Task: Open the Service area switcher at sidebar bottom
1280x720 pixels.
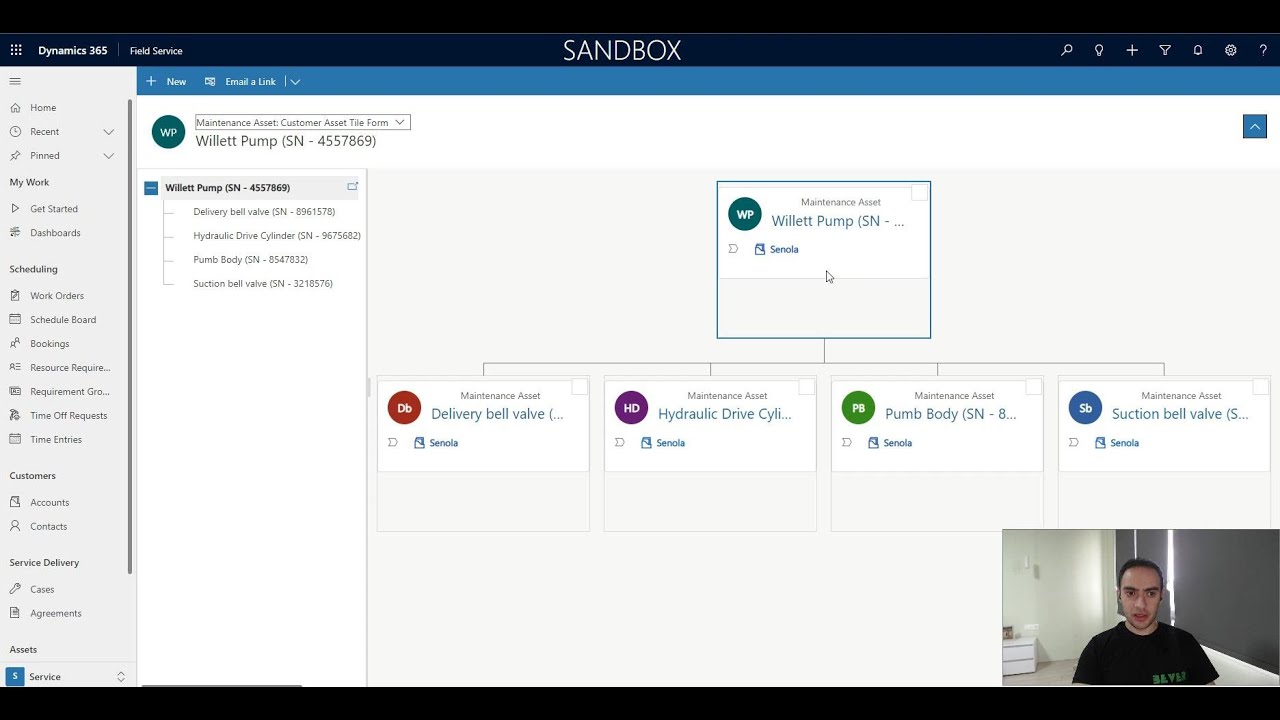Action: [x=67, y=677]
